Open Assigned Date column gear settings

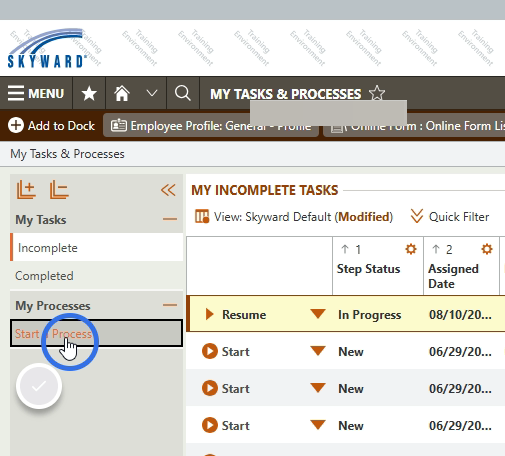(487, 249)
